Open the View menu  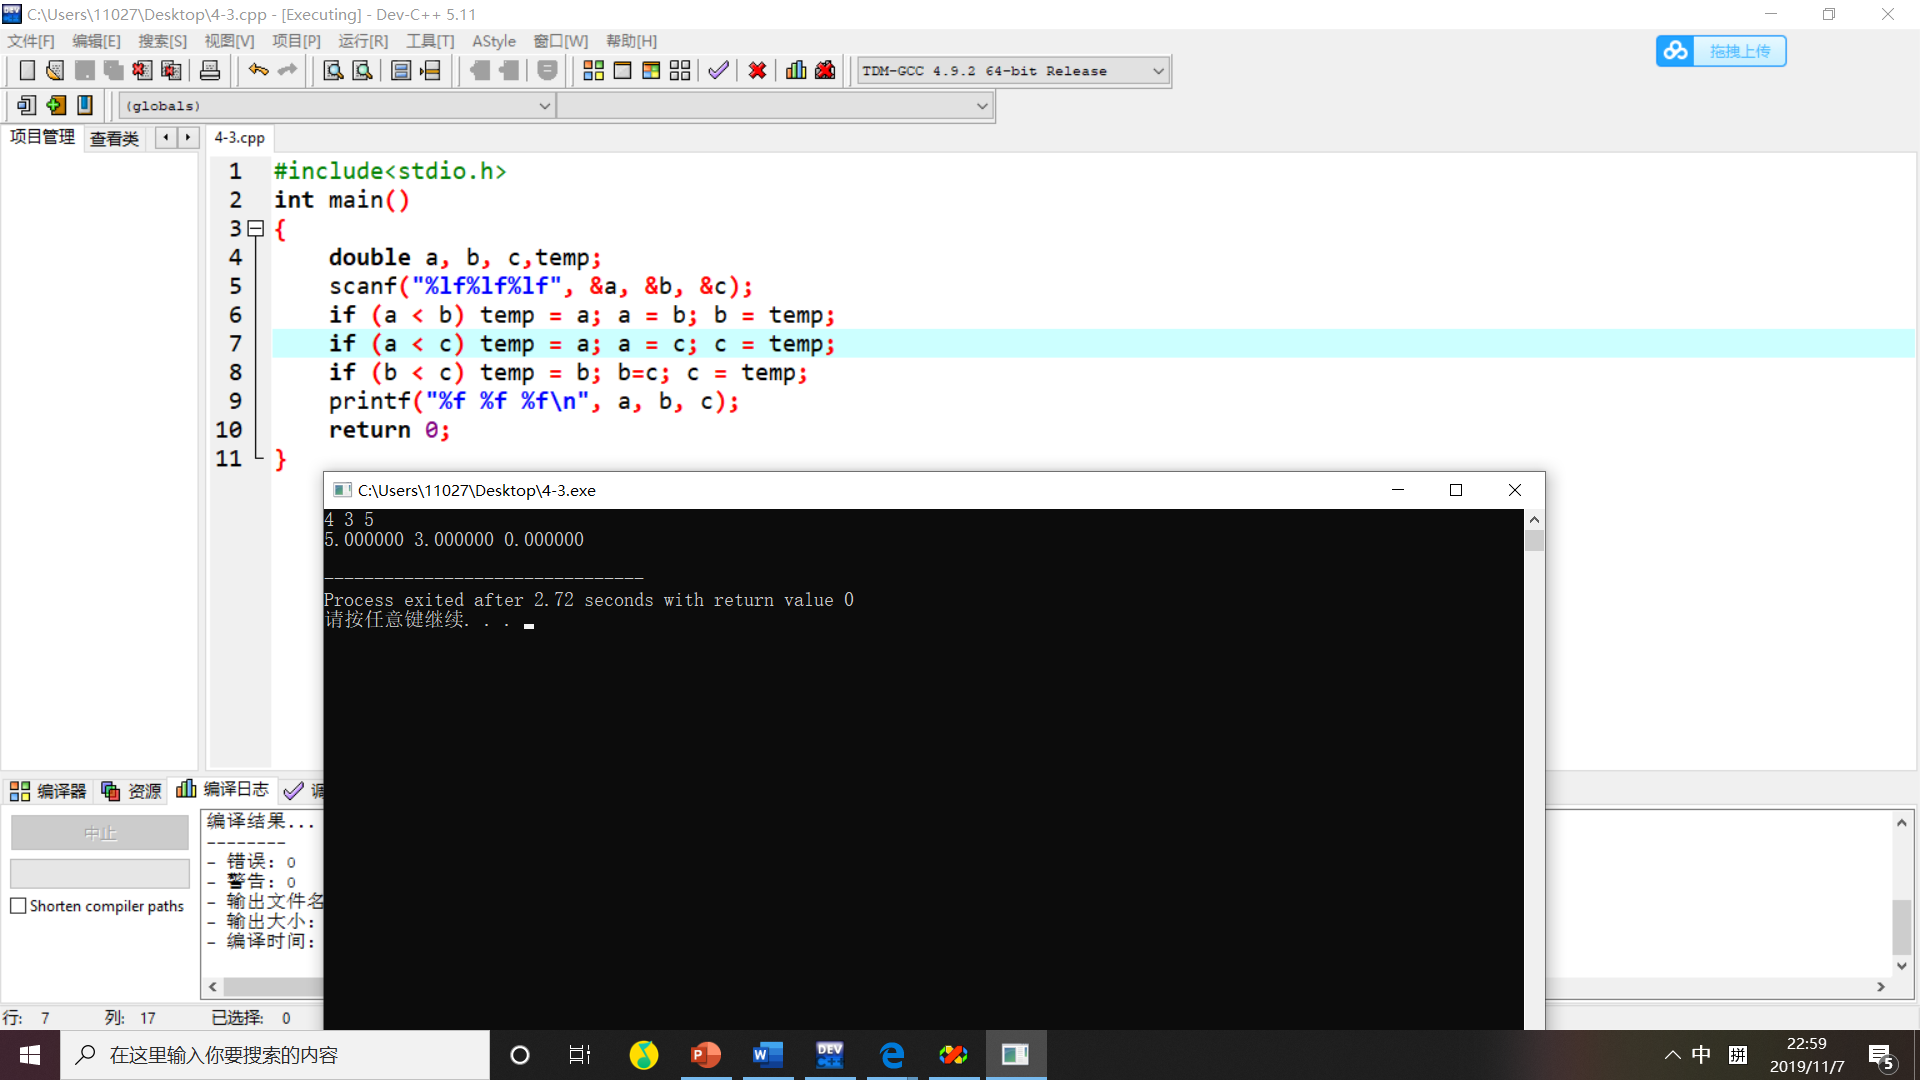[x=229, y=41]
